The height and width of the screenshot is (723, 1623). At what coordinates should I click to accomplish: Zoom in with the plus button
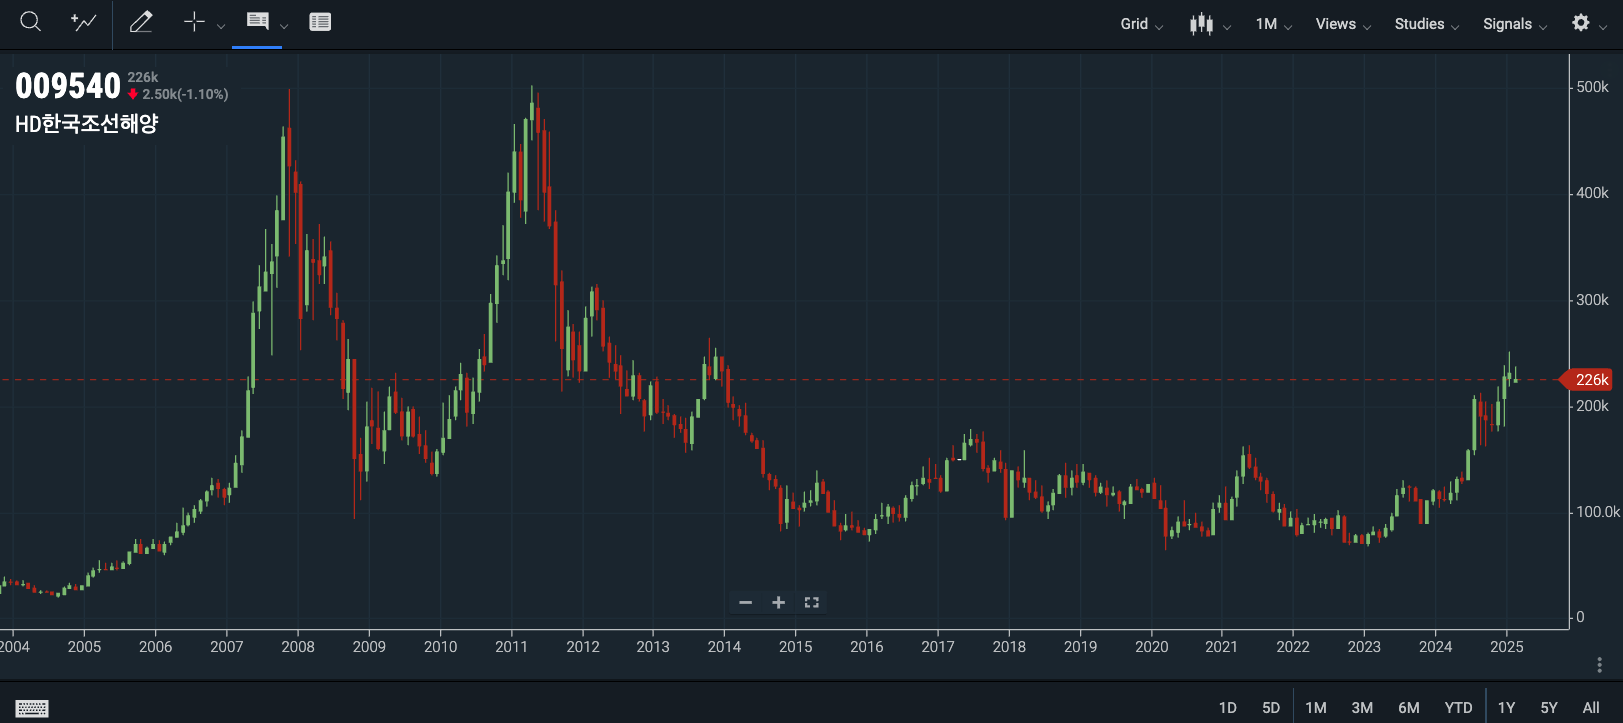tap(778, 602)
